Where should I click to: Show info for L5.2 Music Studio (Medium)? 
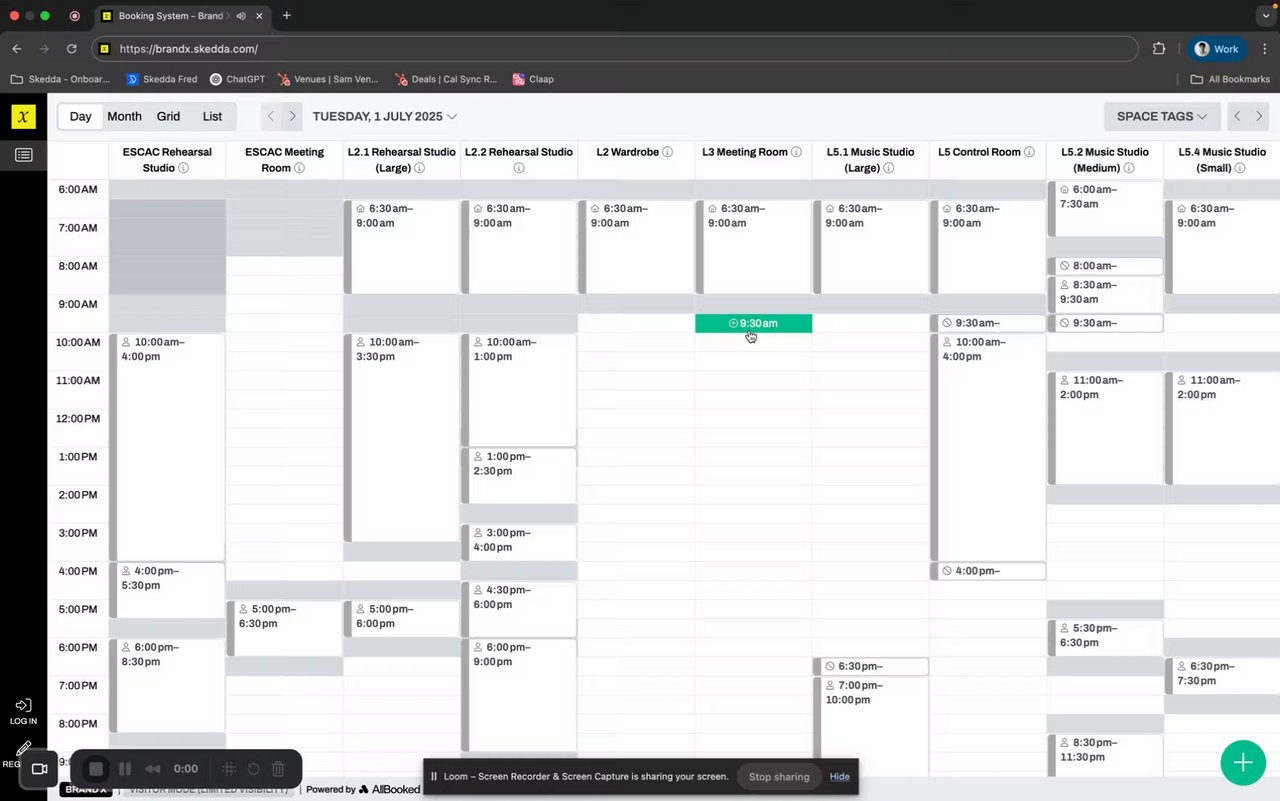click(x=1130, y=168)
